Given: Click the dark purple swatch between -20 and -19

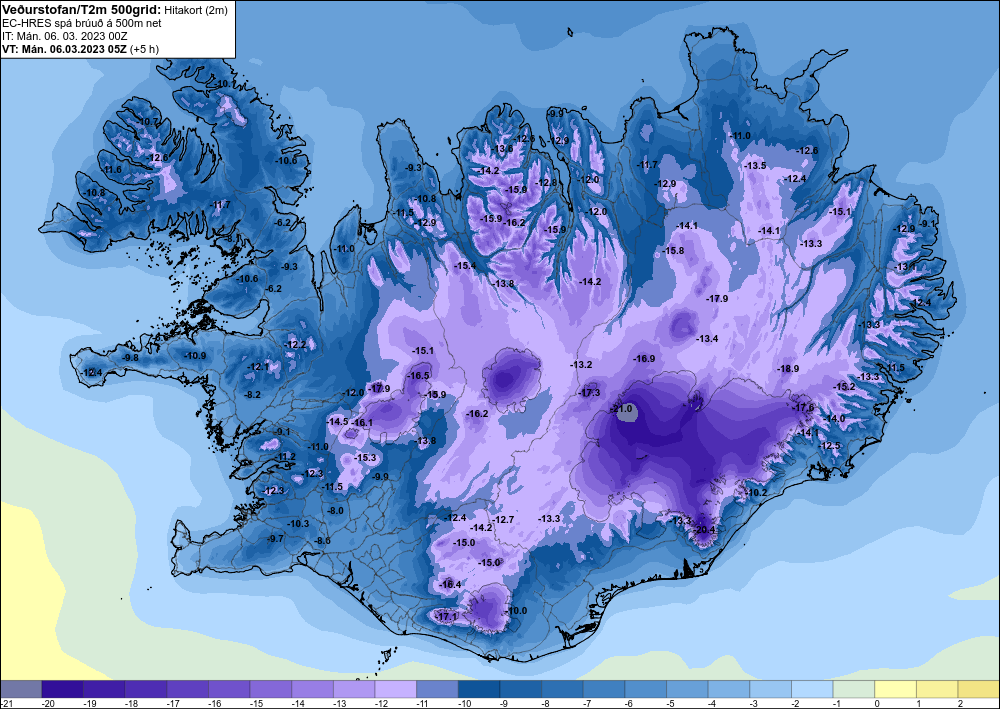Looking at the screenshot, I should 62,689.
